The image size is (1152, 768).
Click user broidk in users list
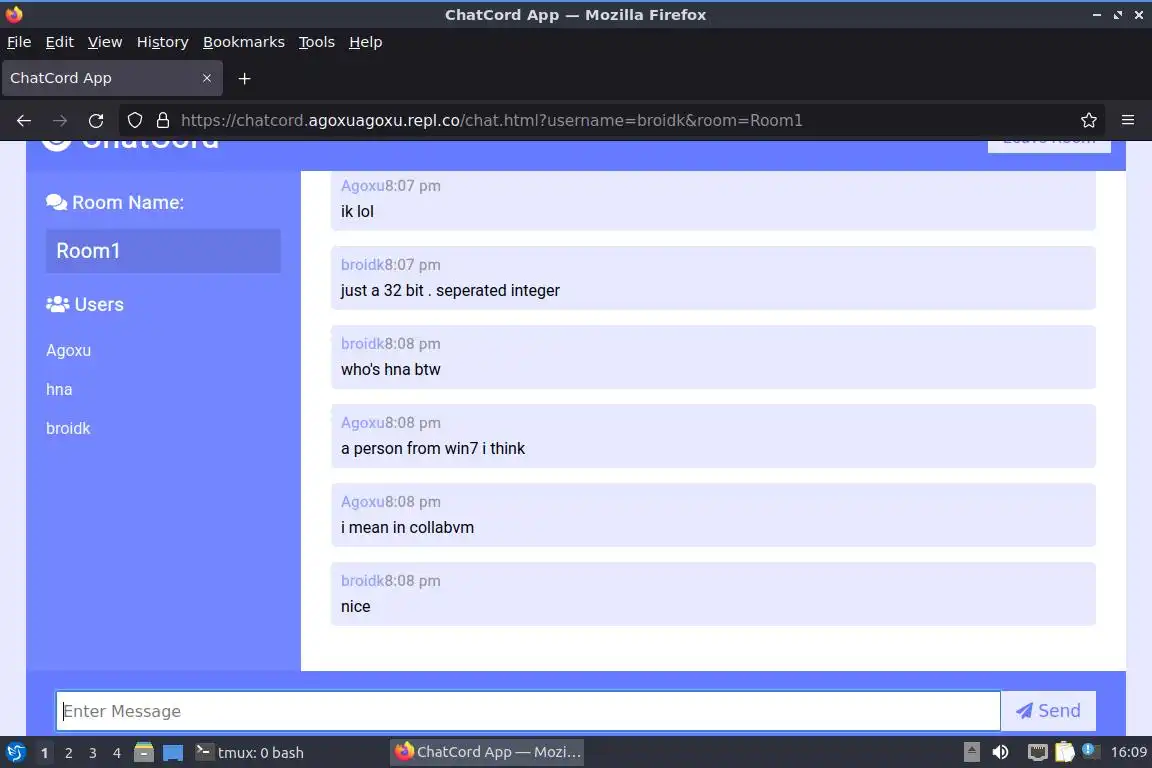pyautogui.click(x=68, y=428)
